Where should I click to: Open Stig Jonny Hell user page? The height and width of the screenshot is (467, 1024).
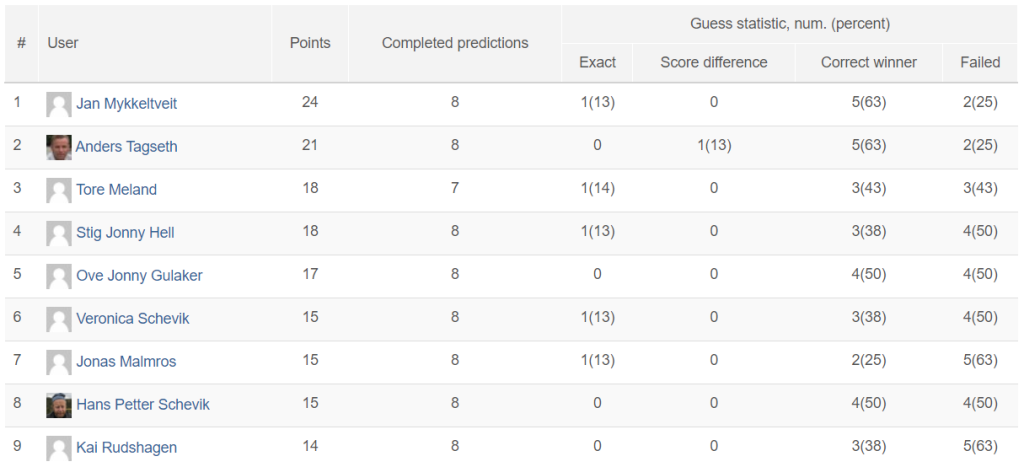coord(125,233)
